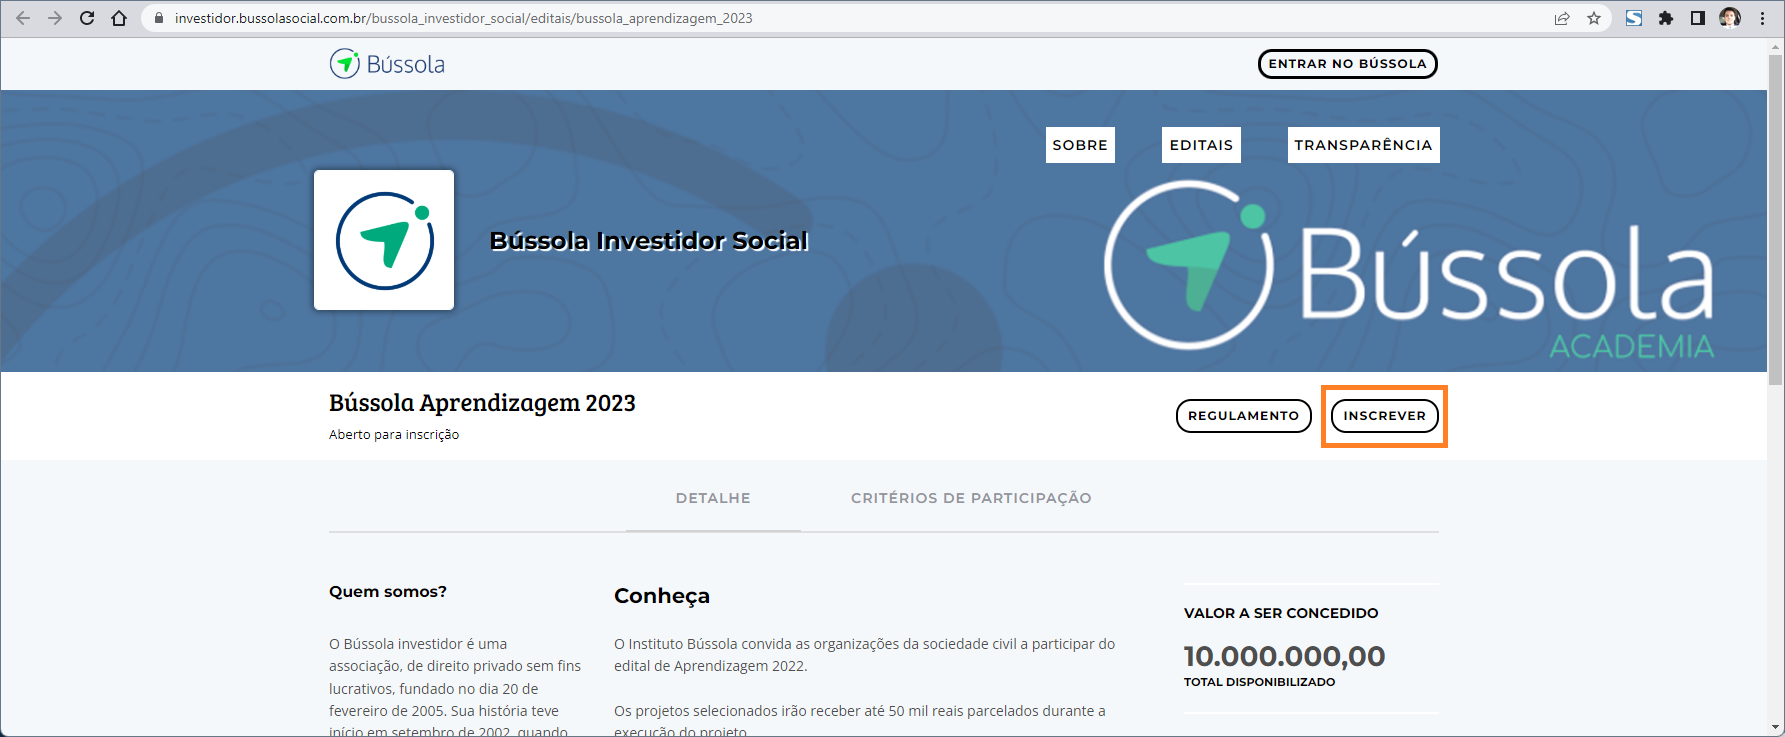The height and width of the screenshot is (737, 1785).
Task: Click the ENTRAR NO BÚSSOLA button
Action: 1347,64
